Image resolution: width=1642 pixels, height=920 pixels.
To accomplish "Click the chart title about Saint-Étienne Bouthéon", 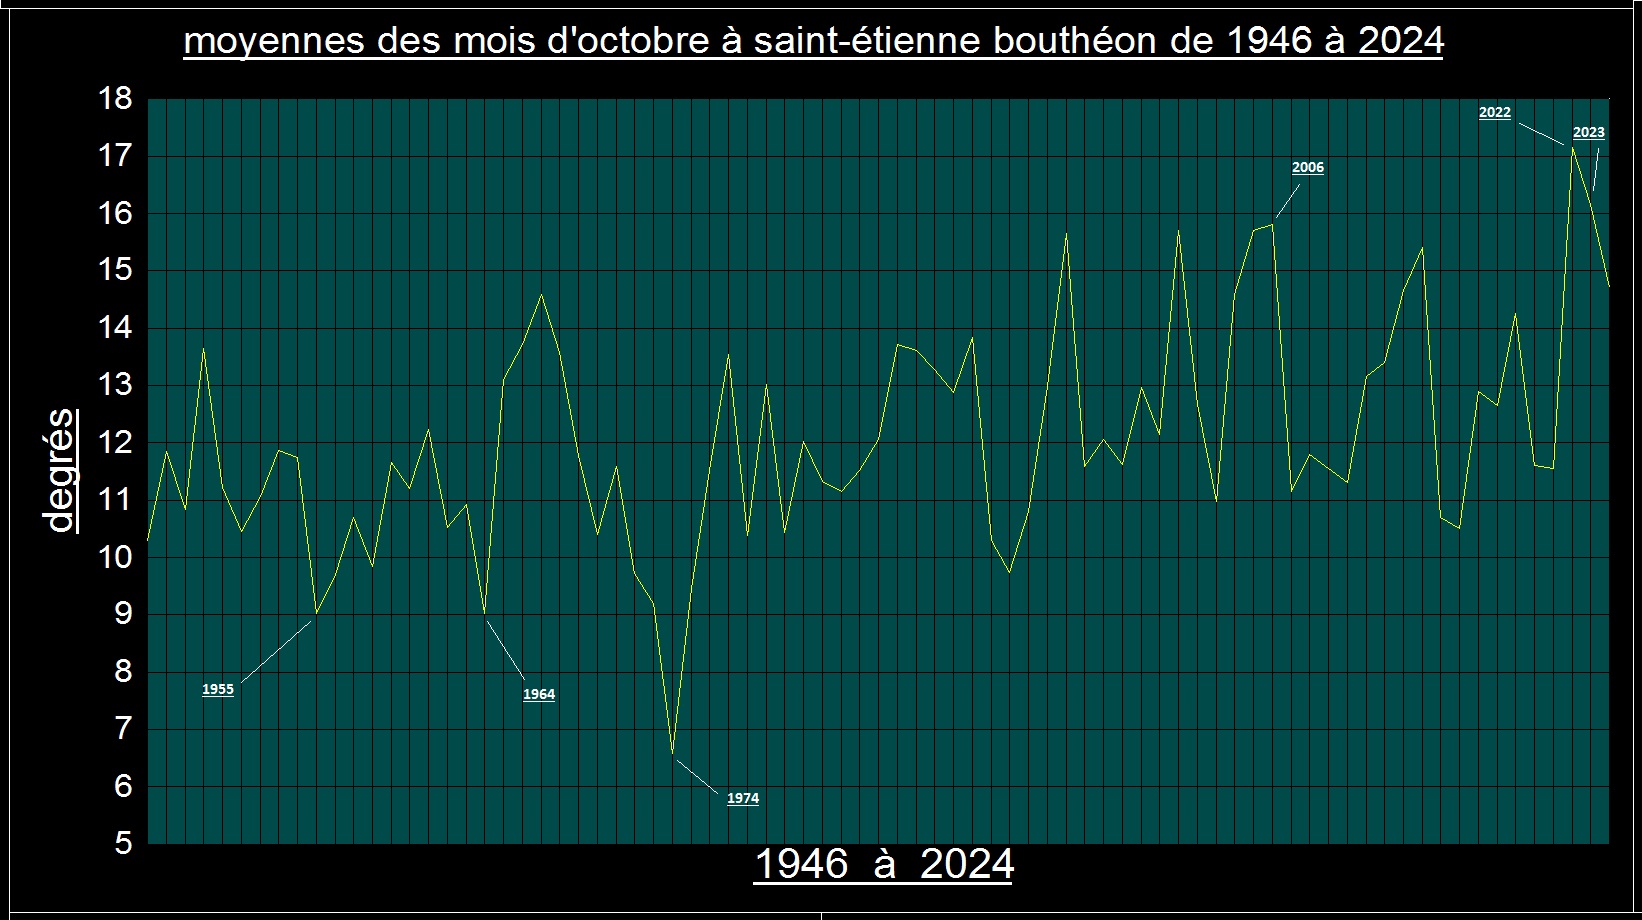I will click(x=813, y=41).
